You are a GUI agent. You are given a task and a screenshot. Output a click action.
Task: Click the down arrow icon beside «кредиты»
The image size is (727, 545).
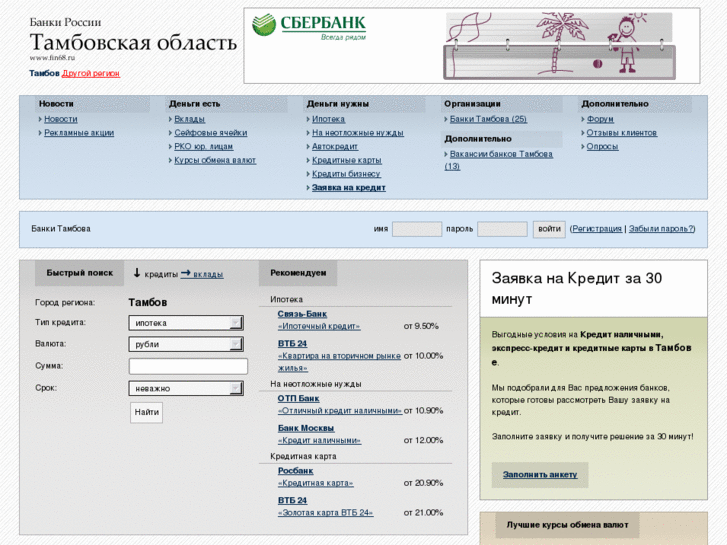tap(137, 273)
